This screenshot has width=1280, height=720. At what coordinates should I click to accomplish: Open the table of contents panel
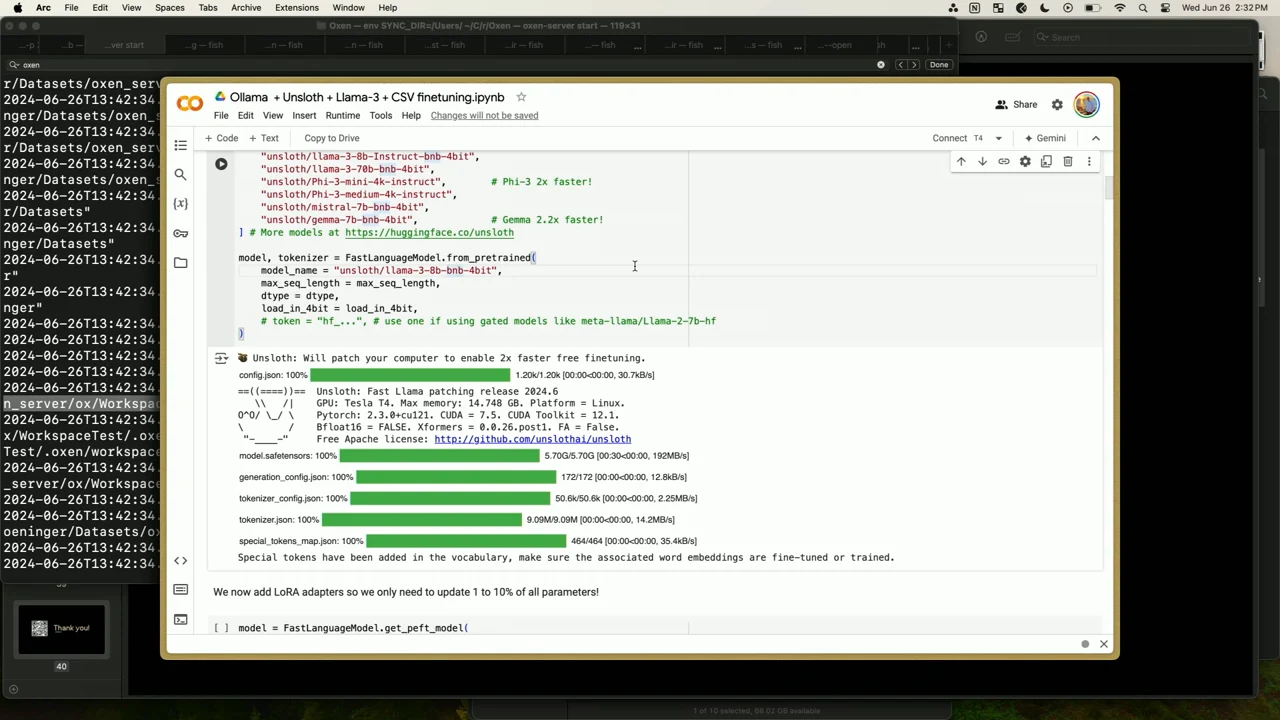(x=180, y=146)
